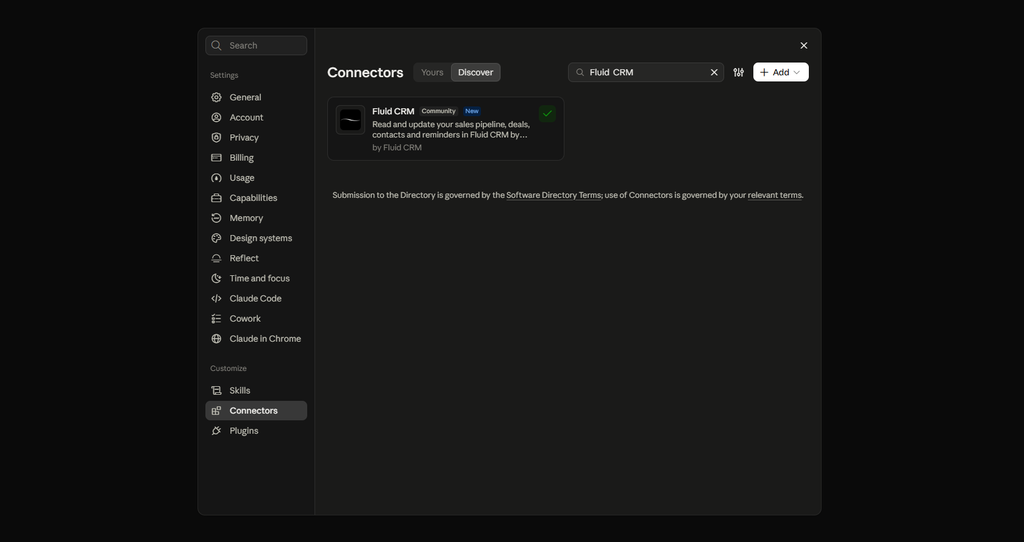Click the Skills icon in Customize section
Viewport: 1024px width, 542px height.
click(x=216, y=391)
